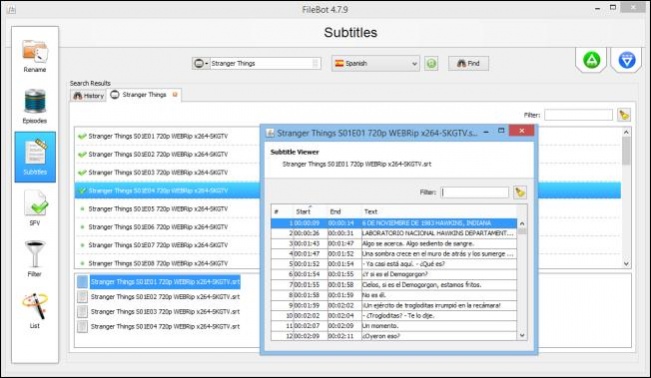The image size is (651, 378).
Task: Click the Subtitle Viewer Filter field
Action: (475, 192)
